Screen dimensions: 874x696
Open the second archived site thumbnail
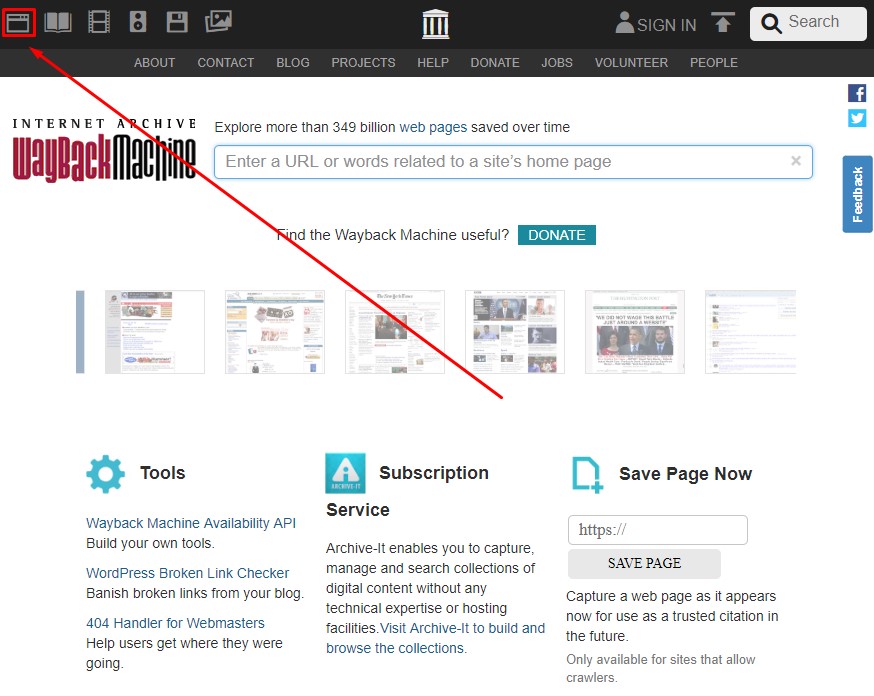click(275, 332)
